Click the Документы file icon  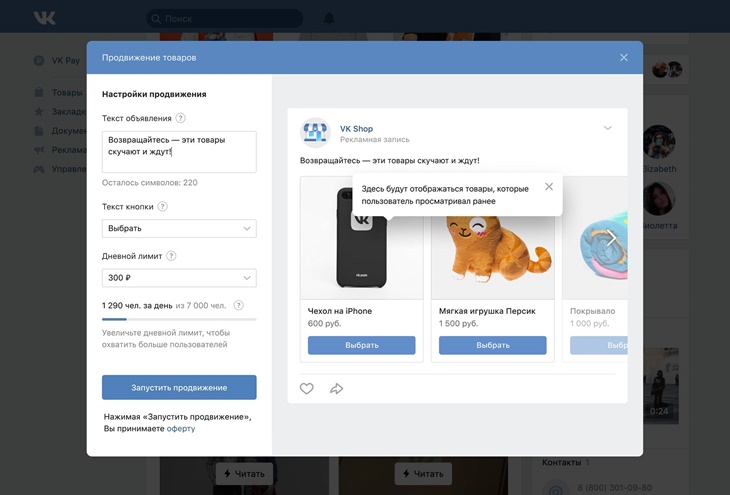pyautogui.click(x=39, y=131)
